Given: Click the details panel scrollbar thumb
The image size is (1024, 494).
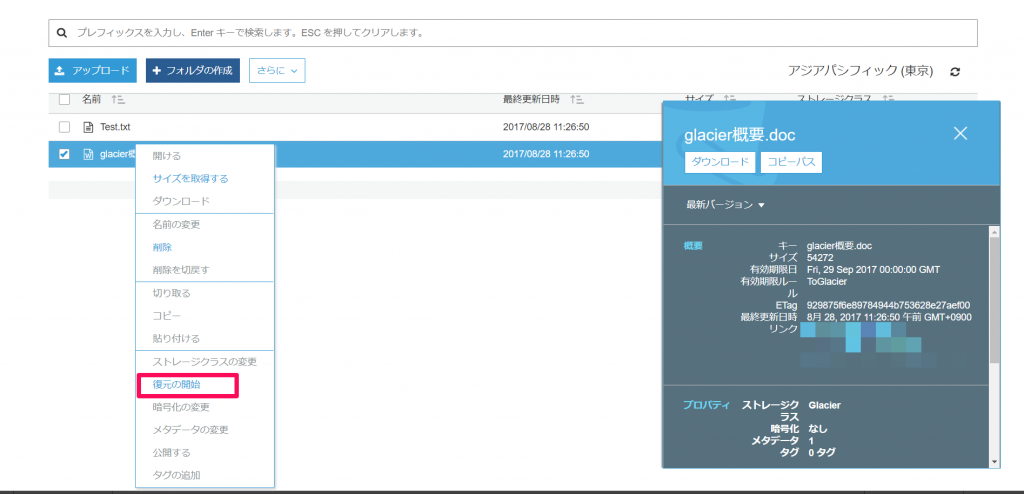Looking at the screenshot, I should (995, 301).
